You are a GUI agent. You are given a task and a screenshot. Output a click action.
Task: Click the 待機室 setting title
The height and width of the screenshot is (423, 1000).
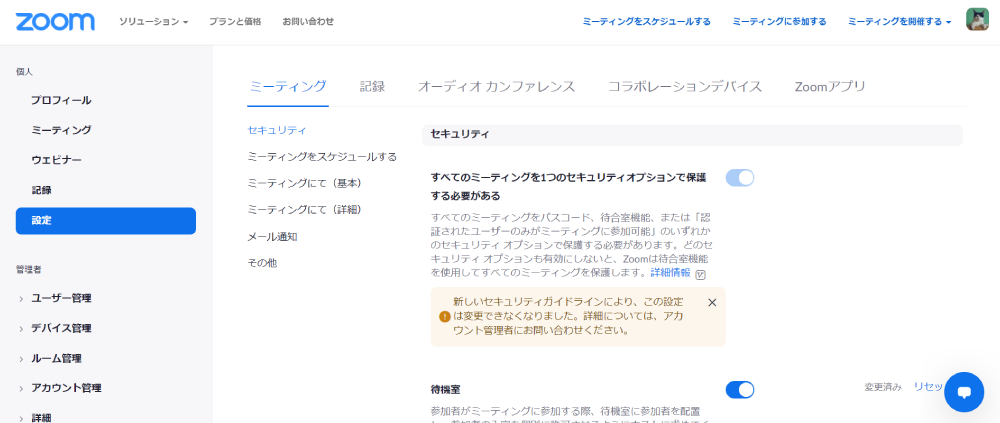pos(446,389)
